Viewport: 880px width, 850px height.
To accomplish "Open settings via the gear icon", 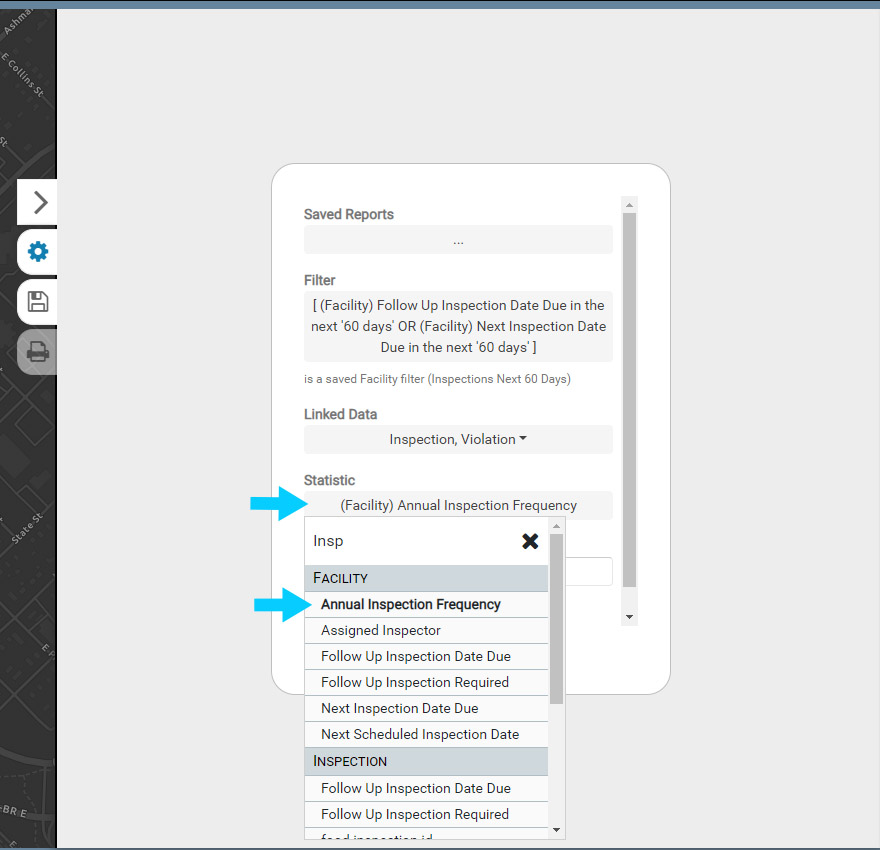I will point(38,252).
